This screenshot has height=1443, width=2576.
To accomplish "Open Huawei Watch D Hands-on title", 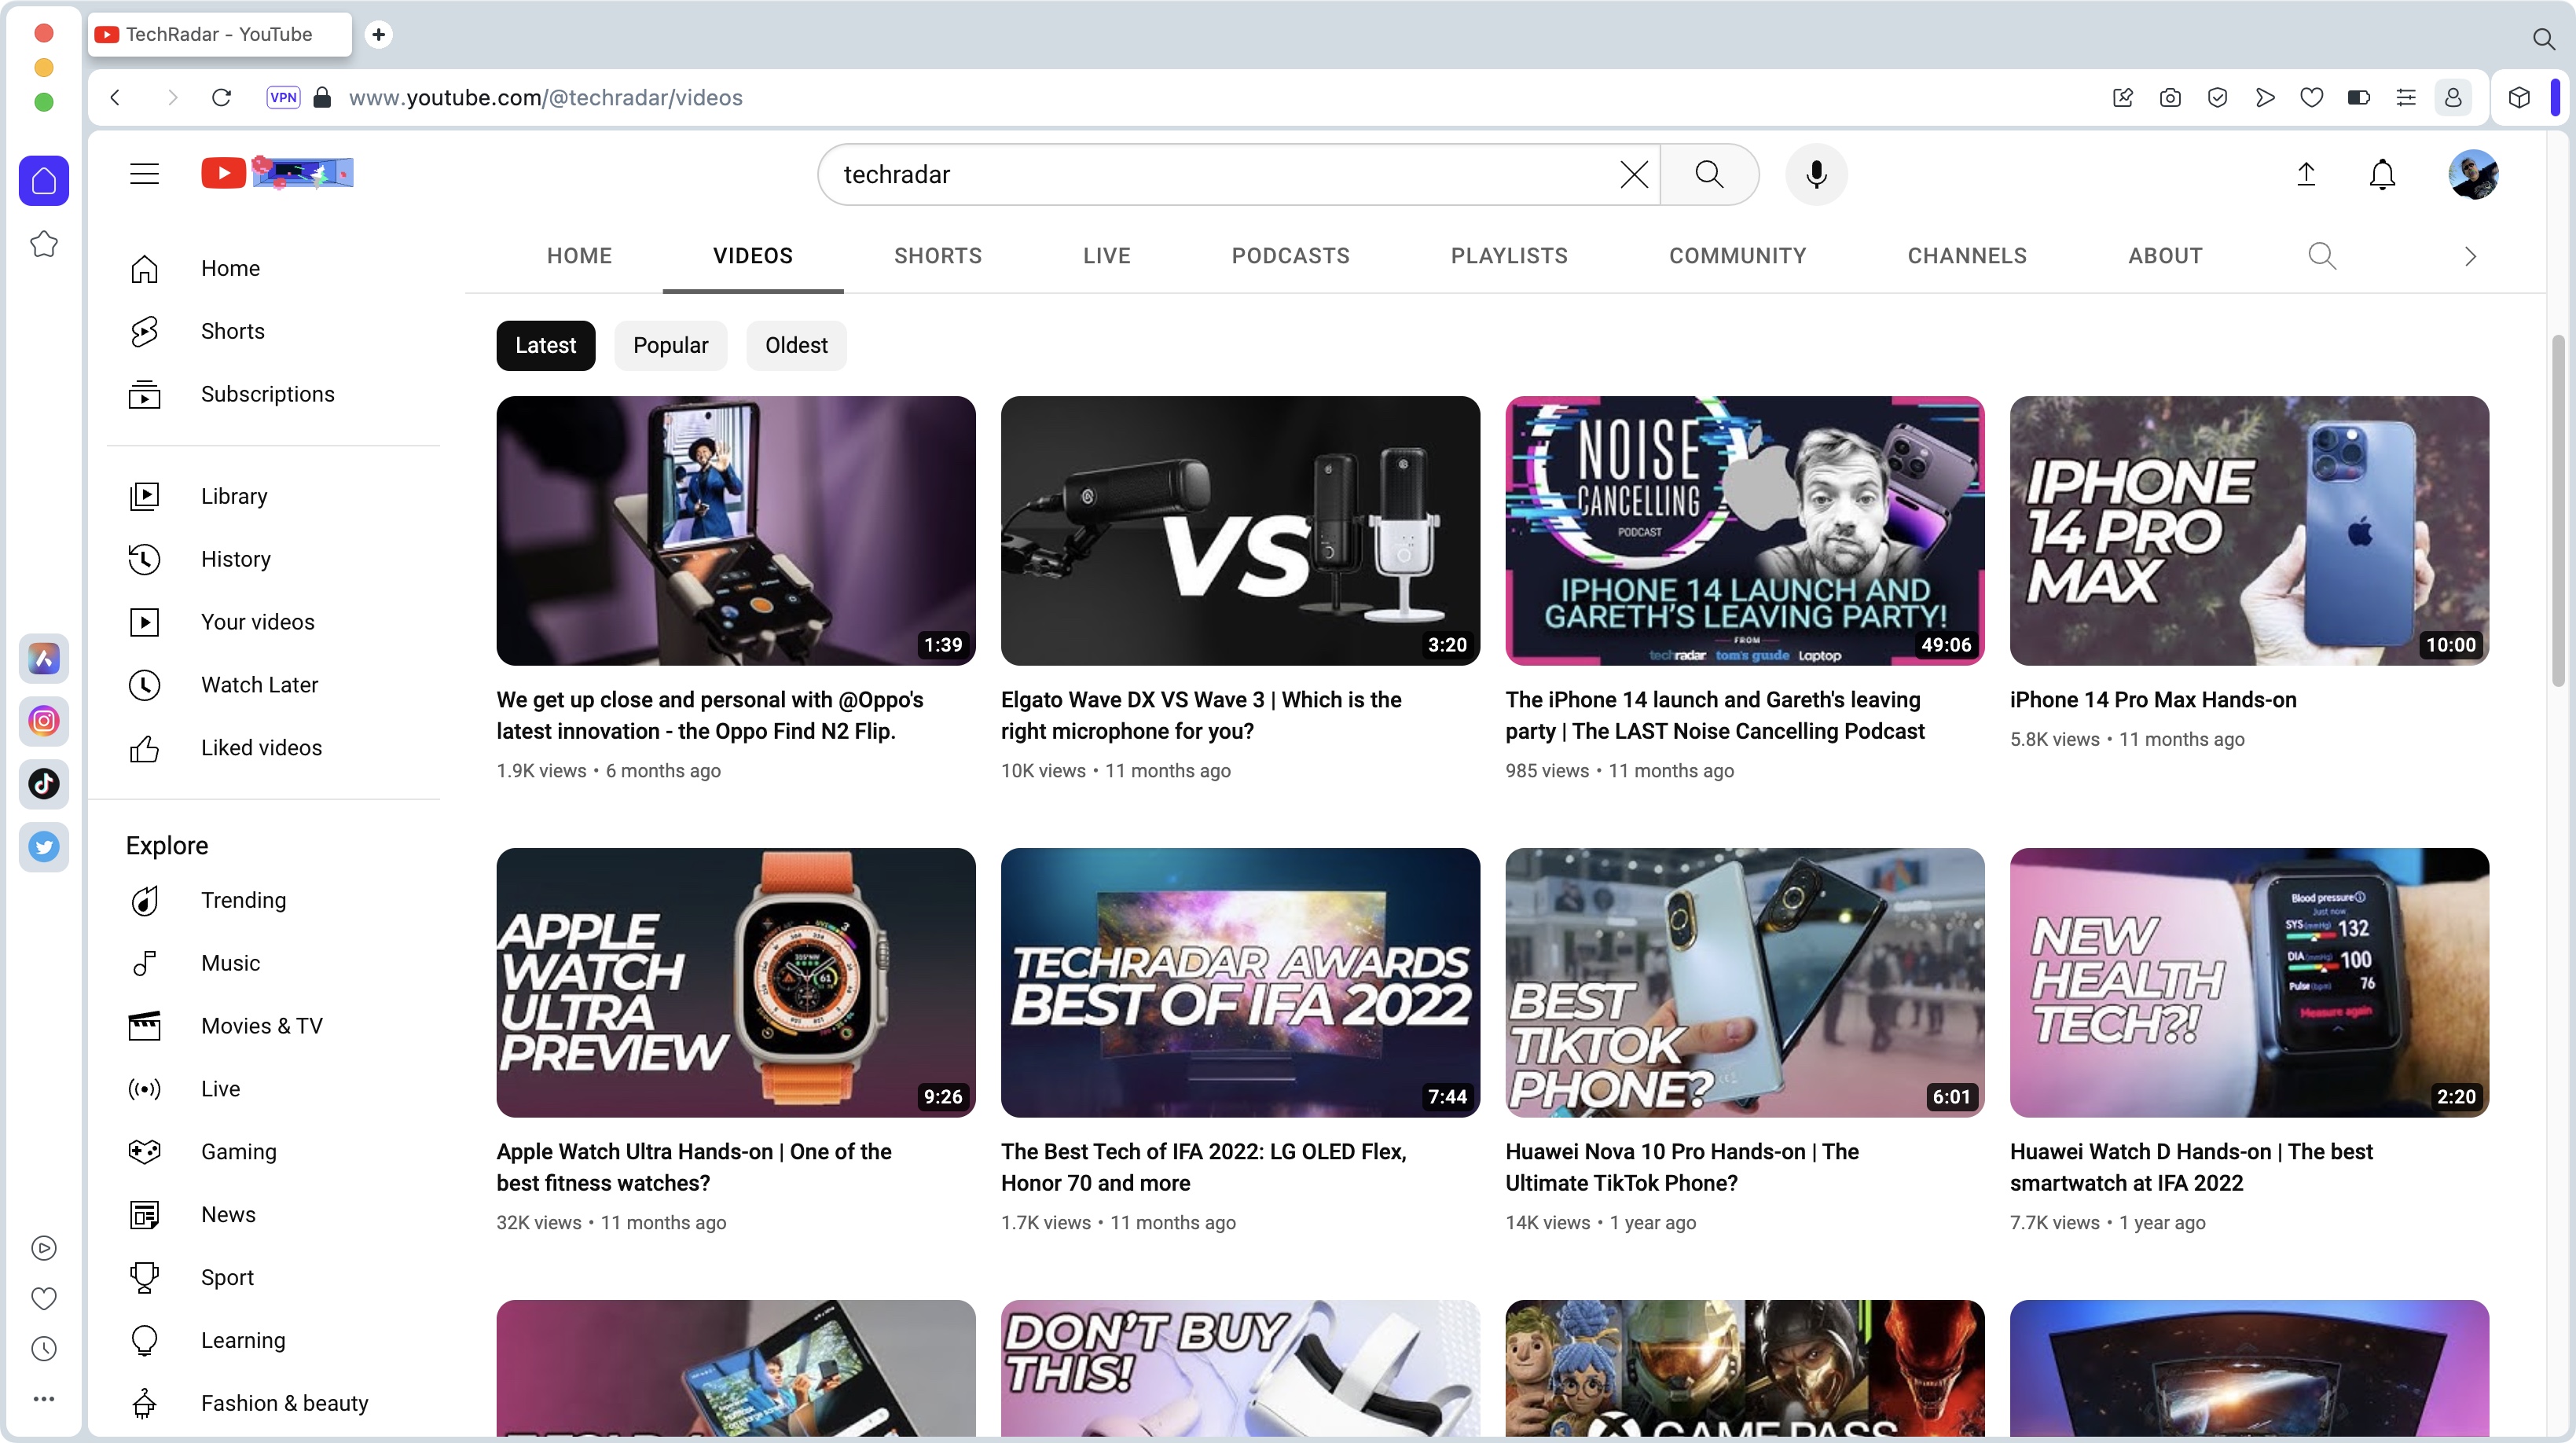I will point(2191,1167).
